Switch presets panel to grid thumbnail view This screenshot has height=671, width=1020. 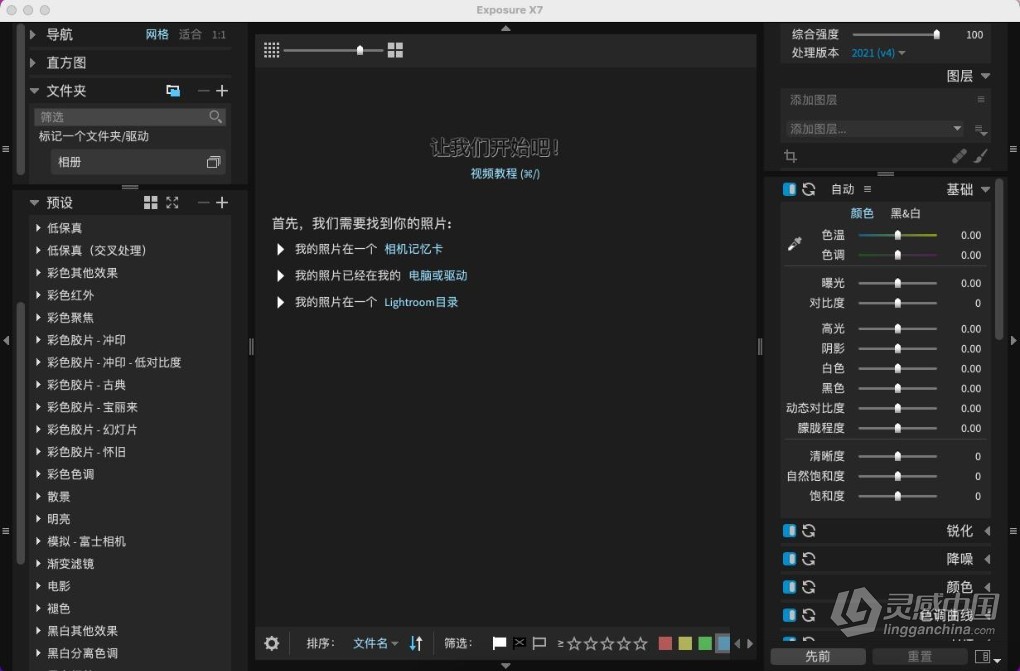pos(150,203)
